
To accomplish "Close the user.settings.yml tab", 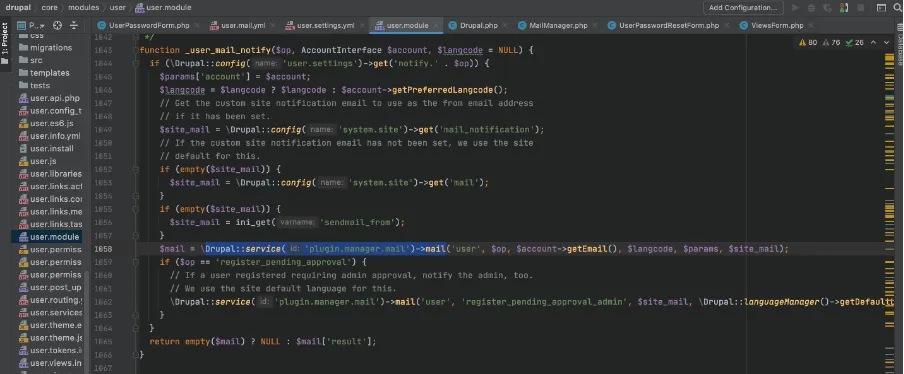I will click(362, 25).
